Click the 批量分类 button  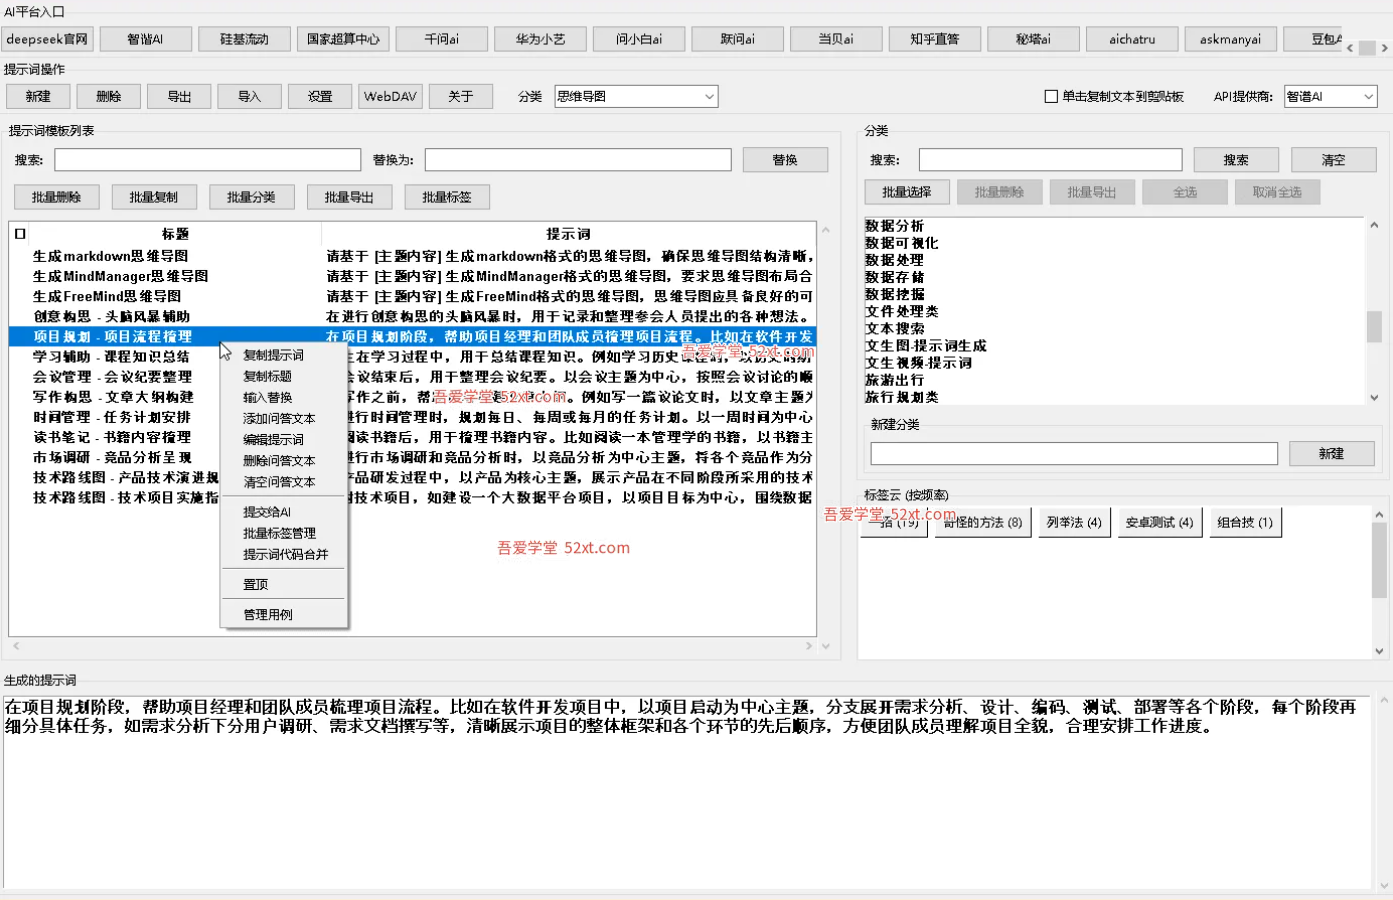point(251,197)
